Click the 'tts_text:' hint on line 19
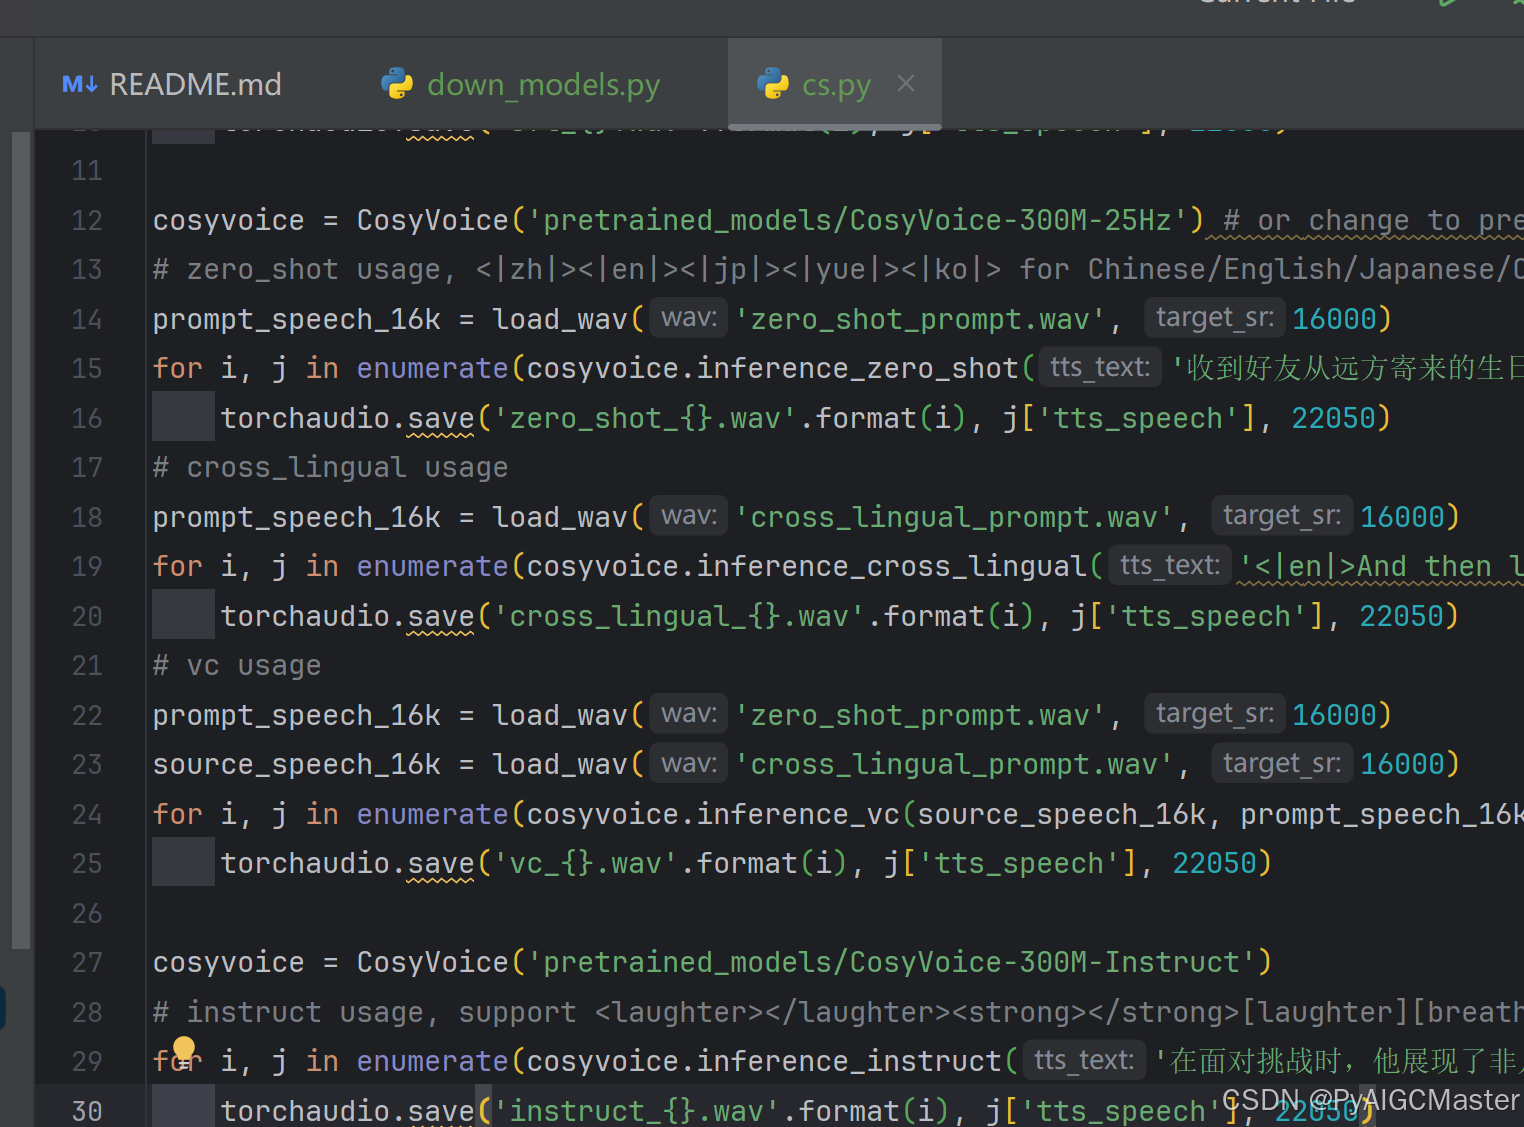 click(1169, 565)
